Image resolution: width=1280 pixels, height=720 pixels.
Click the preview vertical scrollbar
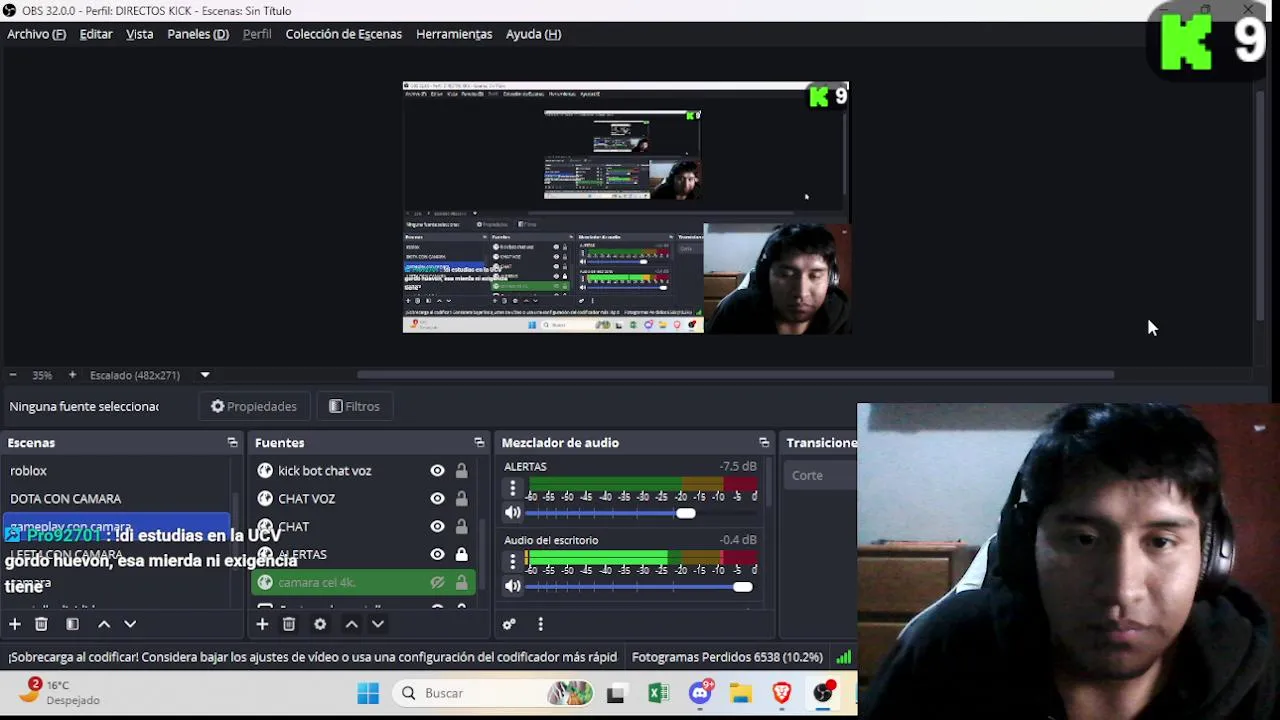(x=1260, y=205)
